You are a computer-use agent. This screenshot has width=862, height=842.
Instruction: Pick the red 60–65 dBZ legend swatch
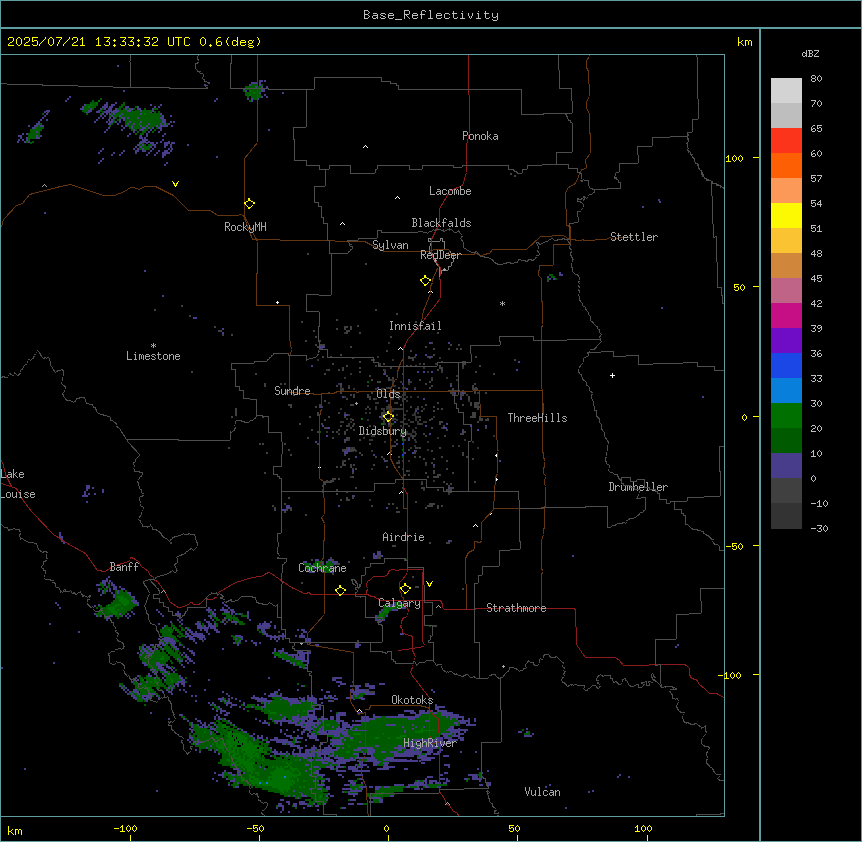click(786, 141)
